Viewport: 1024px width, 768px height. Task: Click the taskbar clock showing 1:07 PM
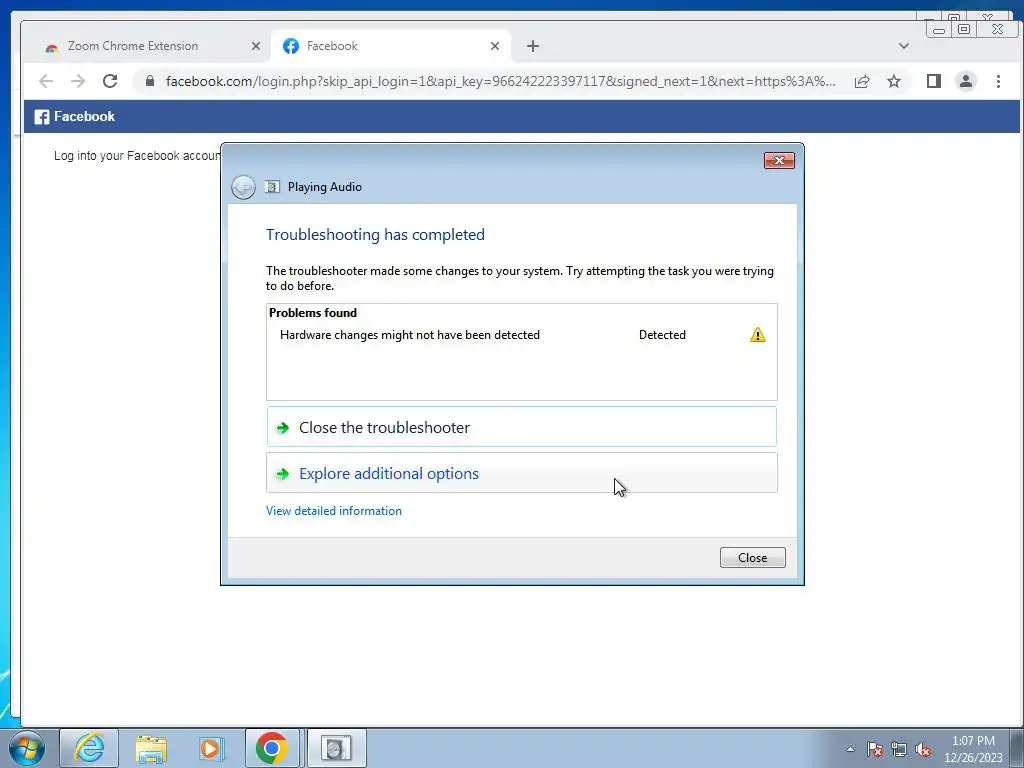point(973,749)
